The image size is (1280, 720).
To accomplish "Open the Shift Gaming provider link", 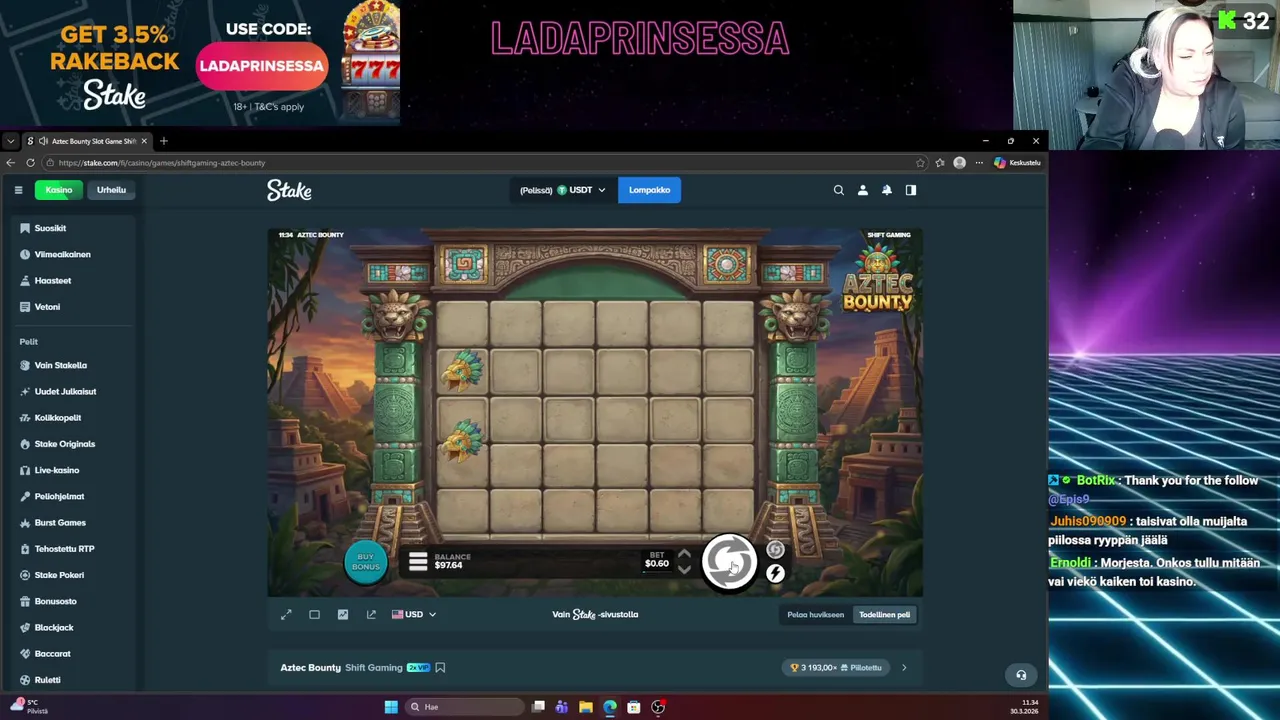I will 374,667.
